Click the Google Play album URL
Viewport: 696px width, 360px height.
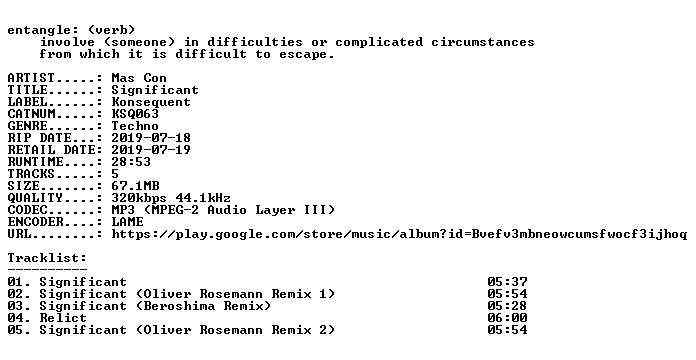click(399, 234)
